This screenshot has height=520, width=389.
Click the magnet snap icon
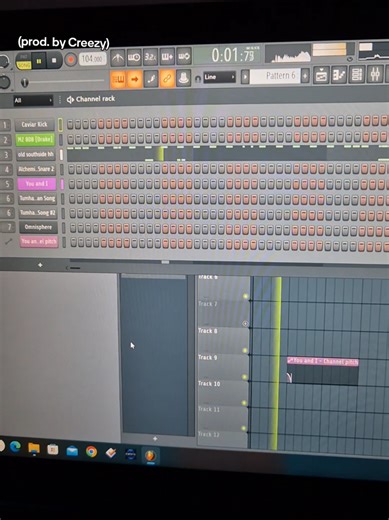pyautogui.click(x=198, y=79)
